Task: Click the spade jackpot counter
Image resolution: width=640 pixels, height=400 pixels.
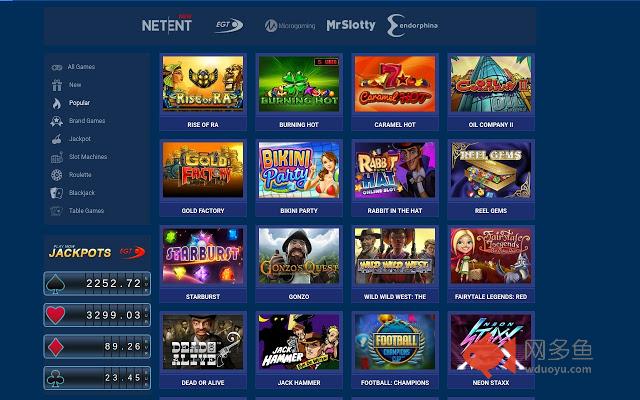Action: [x=97, y=283]
